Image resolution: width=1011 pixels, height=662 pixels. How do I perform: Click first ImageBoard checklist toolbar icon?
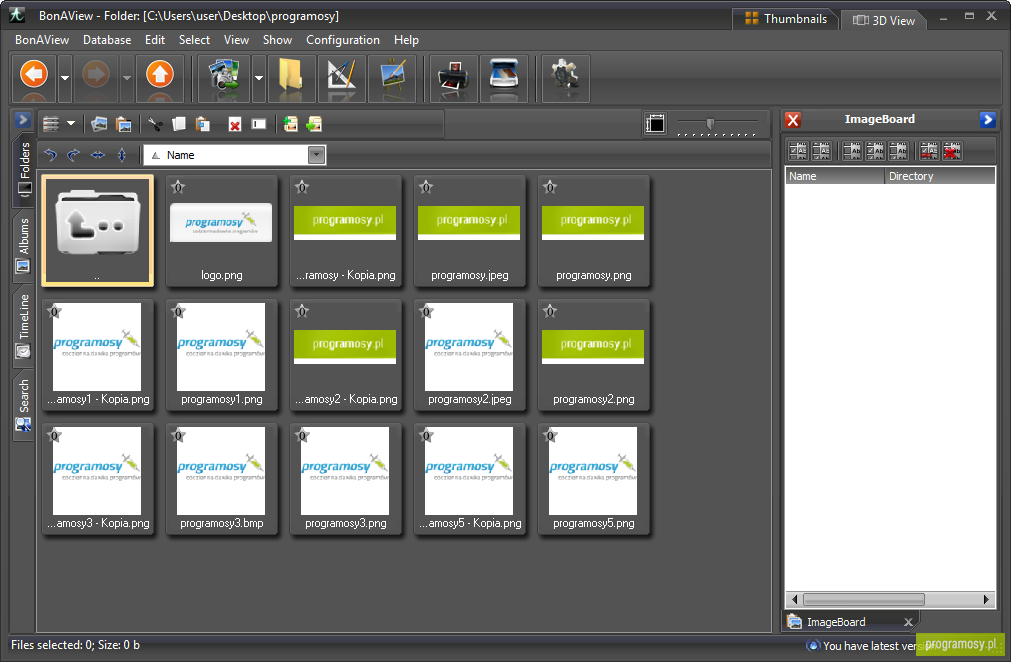point(798,151)
